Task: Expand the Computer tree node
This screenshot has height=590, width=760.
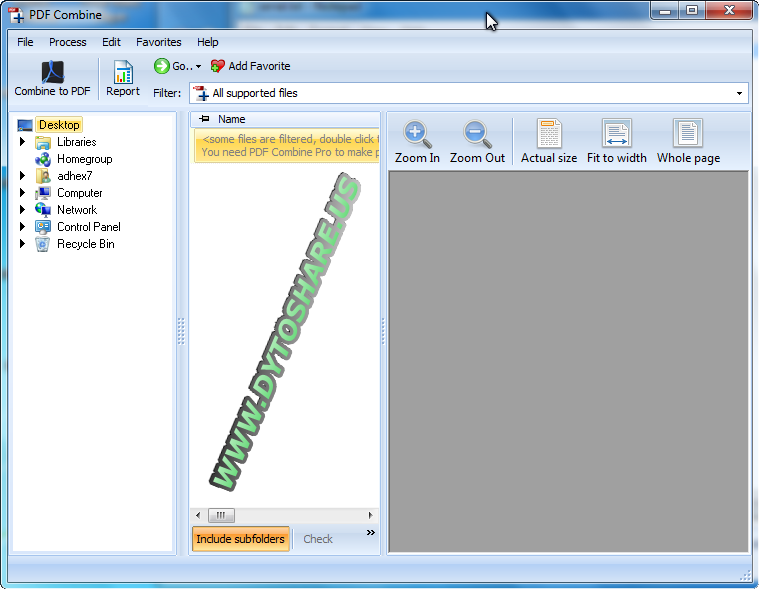Action: [22, 193]
